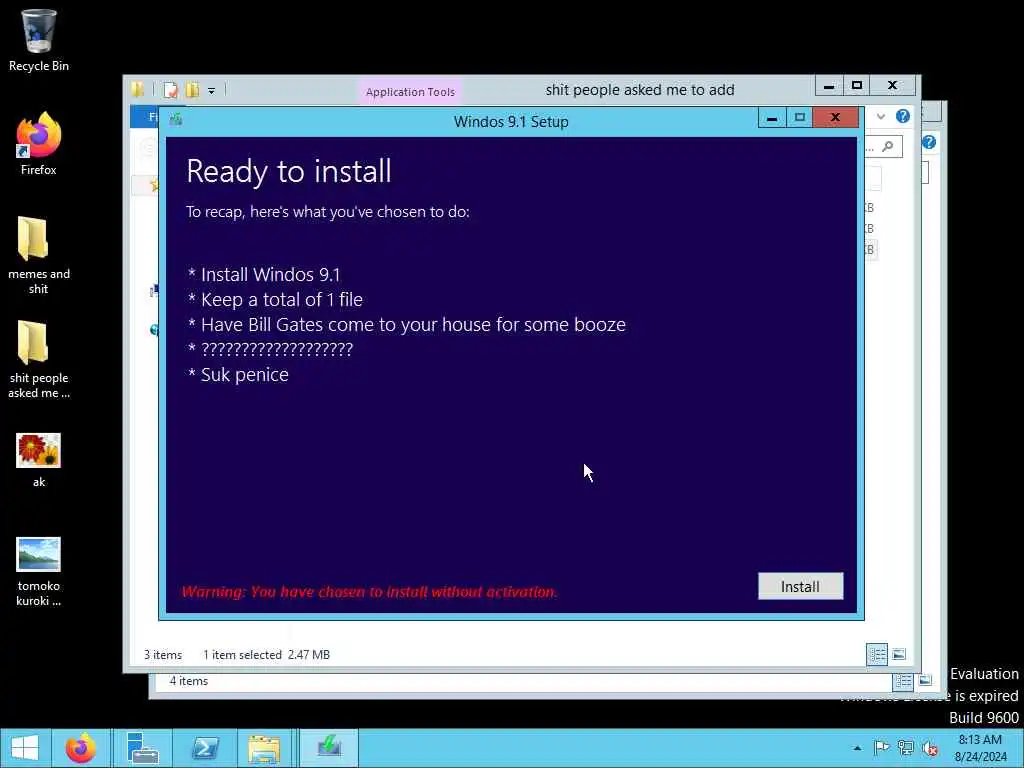Minimize the Windos 9.1 Setup window

772,118
